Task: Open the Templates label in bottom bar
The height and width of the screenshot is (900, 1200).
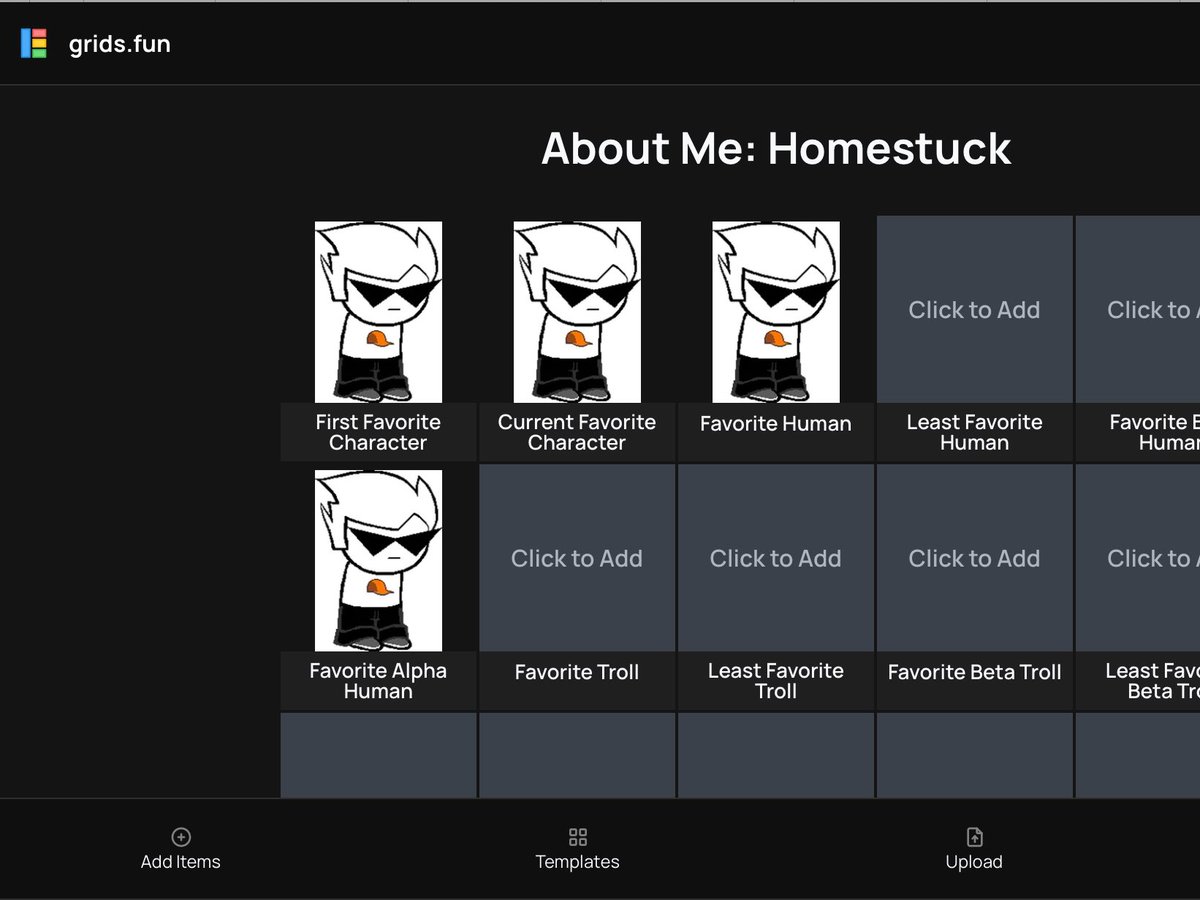Action: tap(577, 862)
